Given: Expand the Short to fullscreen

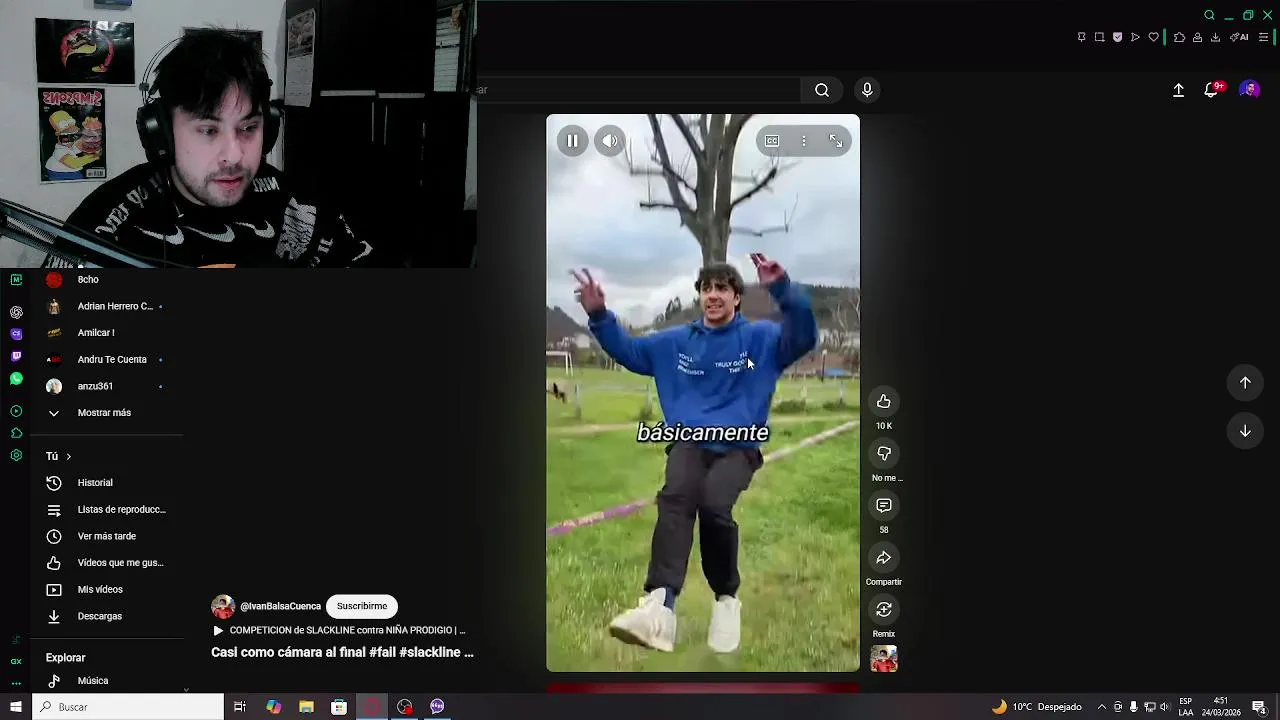Looking at the screenshot, I should coord(836,141).
